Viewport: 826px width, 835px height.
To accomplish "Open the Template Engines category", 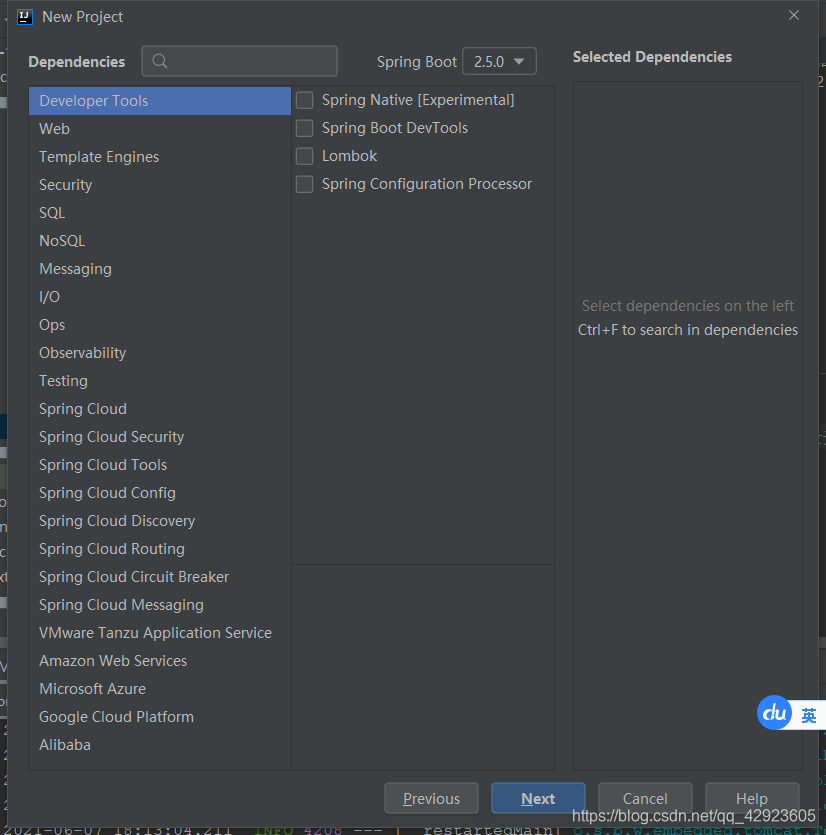I will click(160, 157).
